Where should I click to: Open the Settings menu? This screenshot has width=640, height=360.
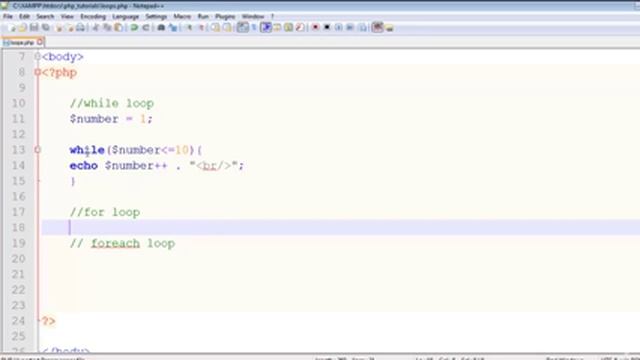(156, 17)
